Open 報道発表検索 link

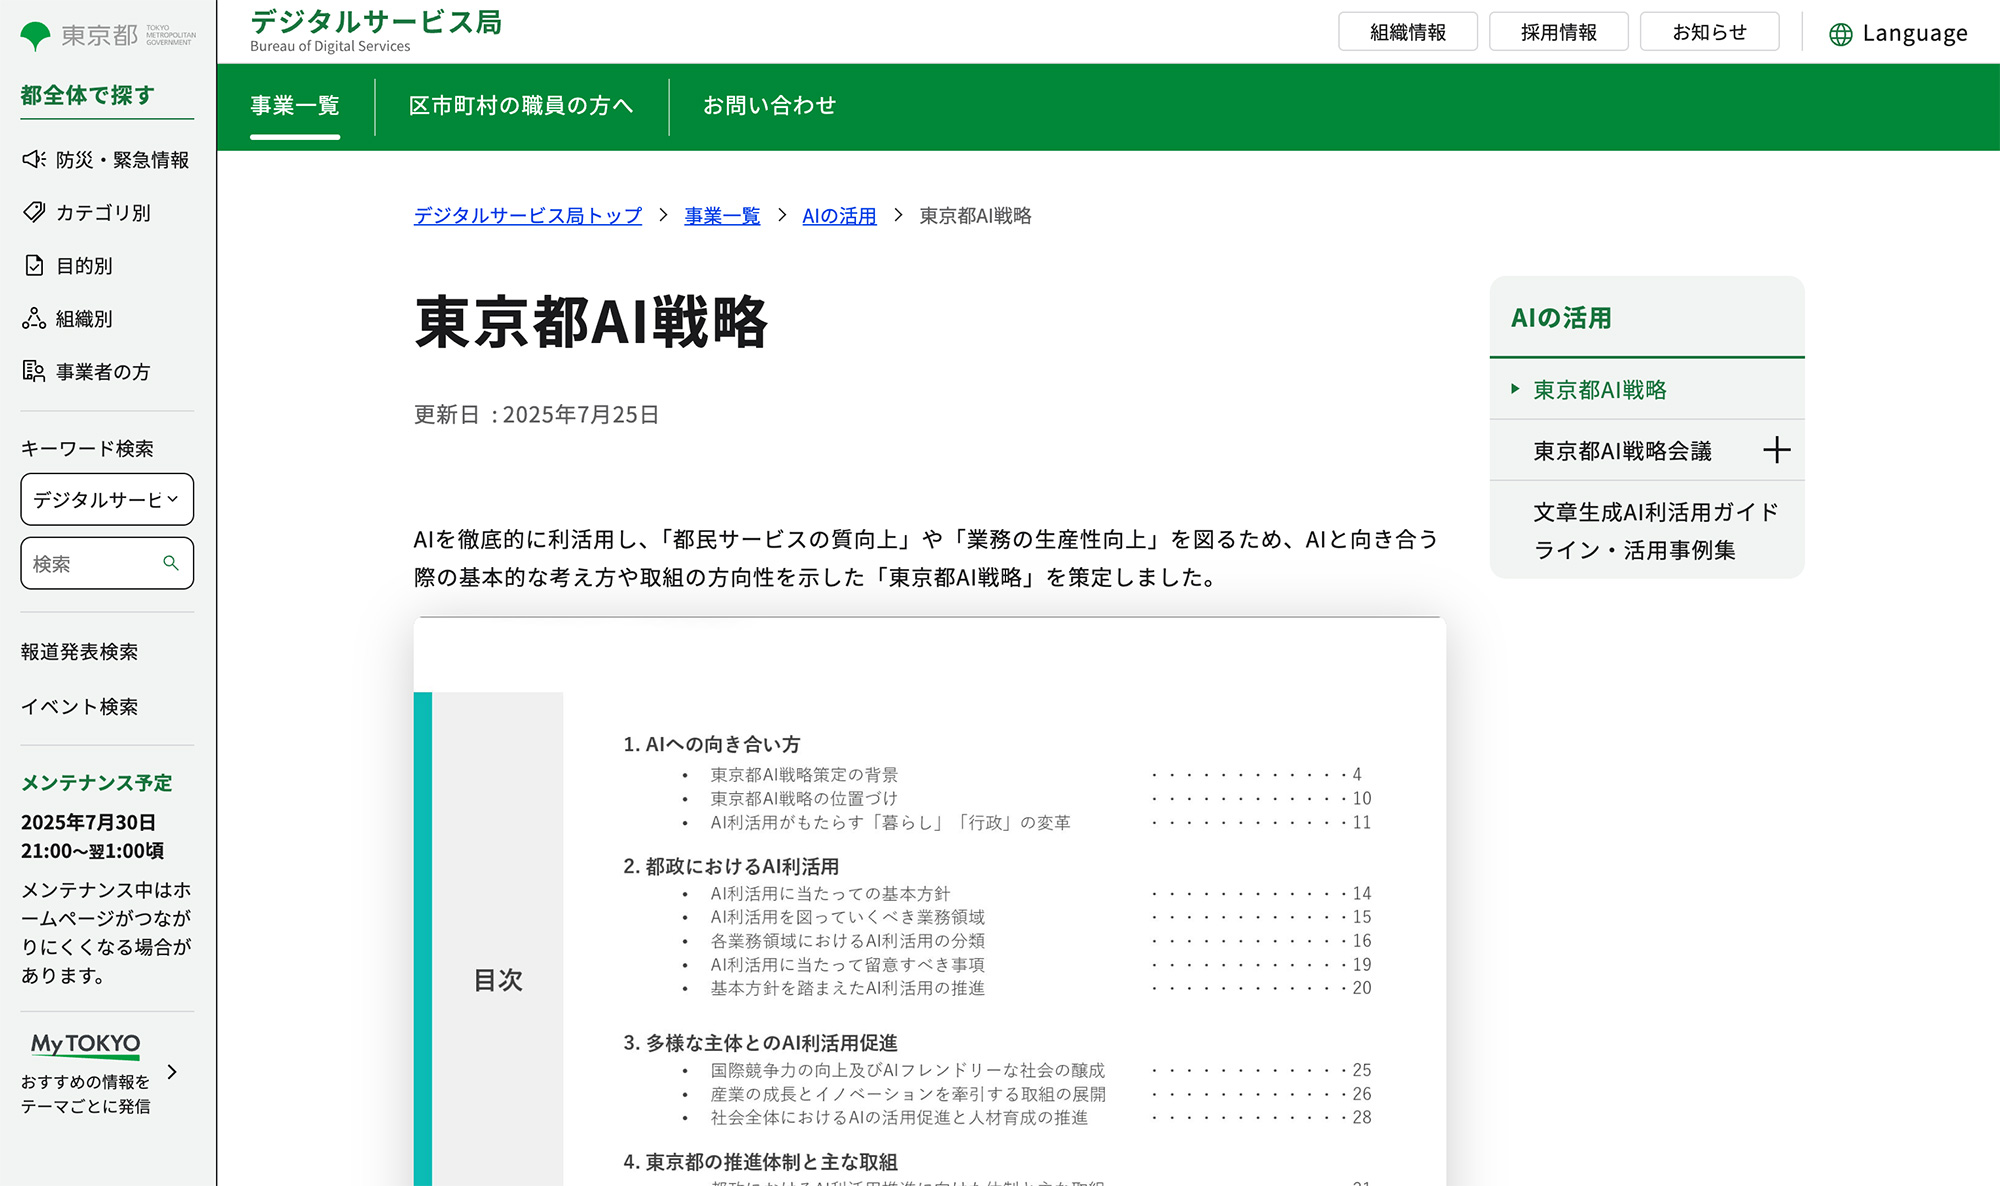click(79, 652)
